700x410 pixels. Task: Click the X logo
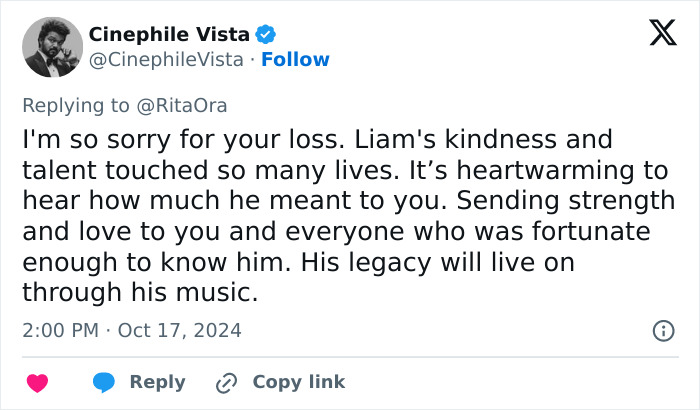click(656, 35)
